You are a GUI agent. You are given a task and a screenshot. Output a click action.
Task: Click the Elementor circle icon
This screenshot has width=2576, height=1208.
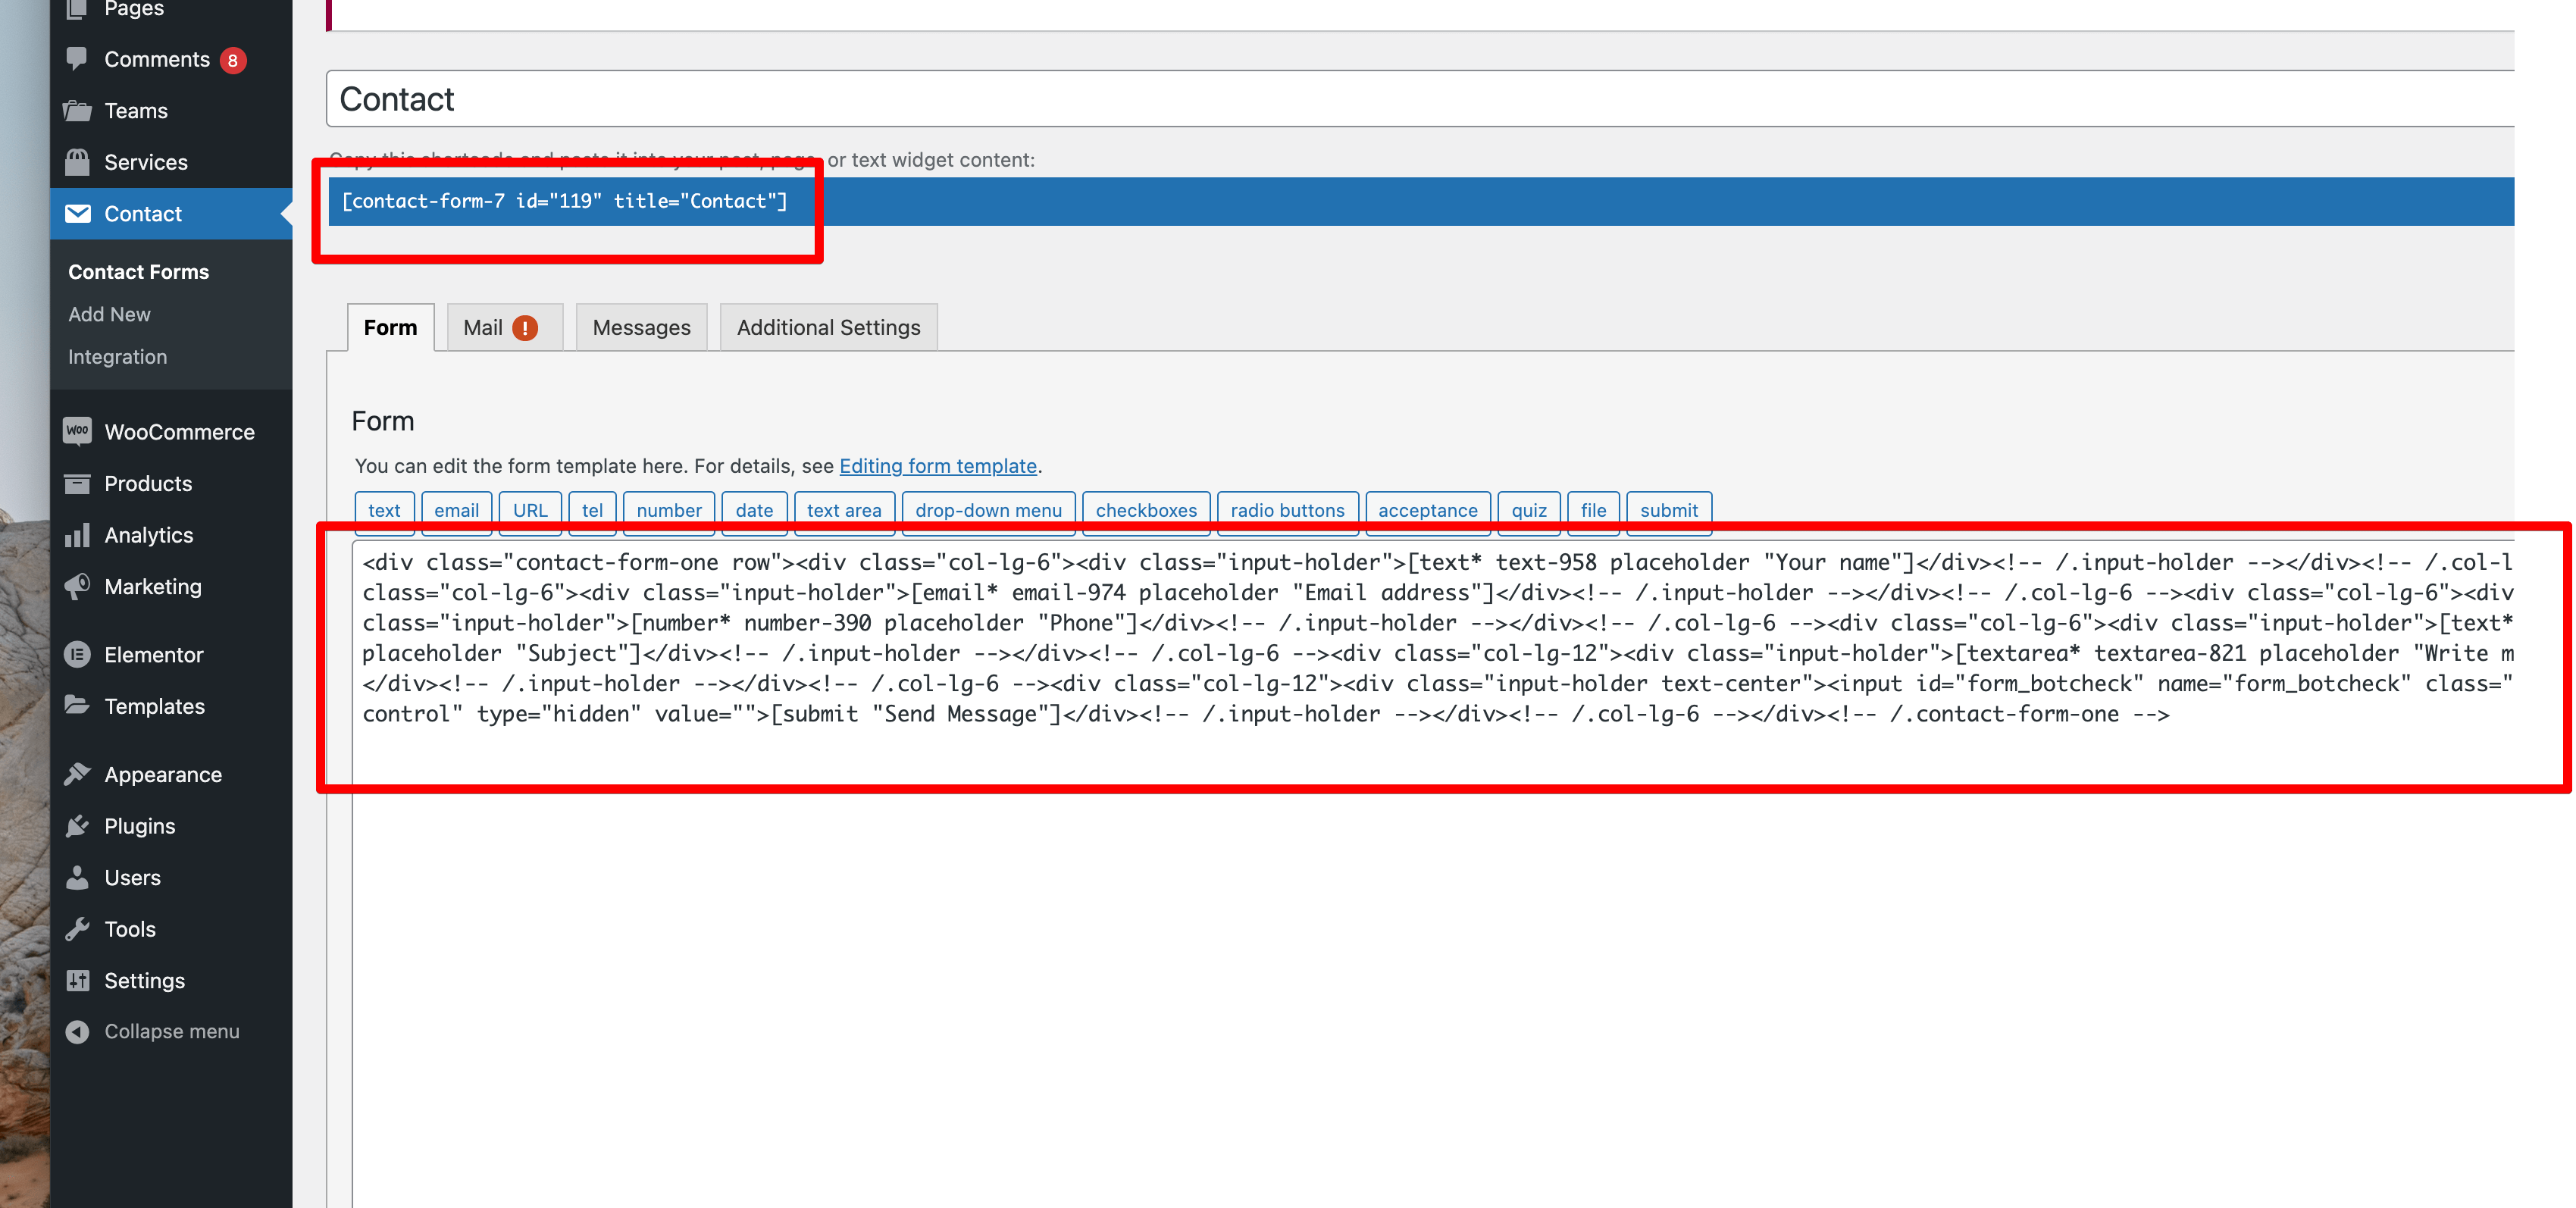point(77,654)
